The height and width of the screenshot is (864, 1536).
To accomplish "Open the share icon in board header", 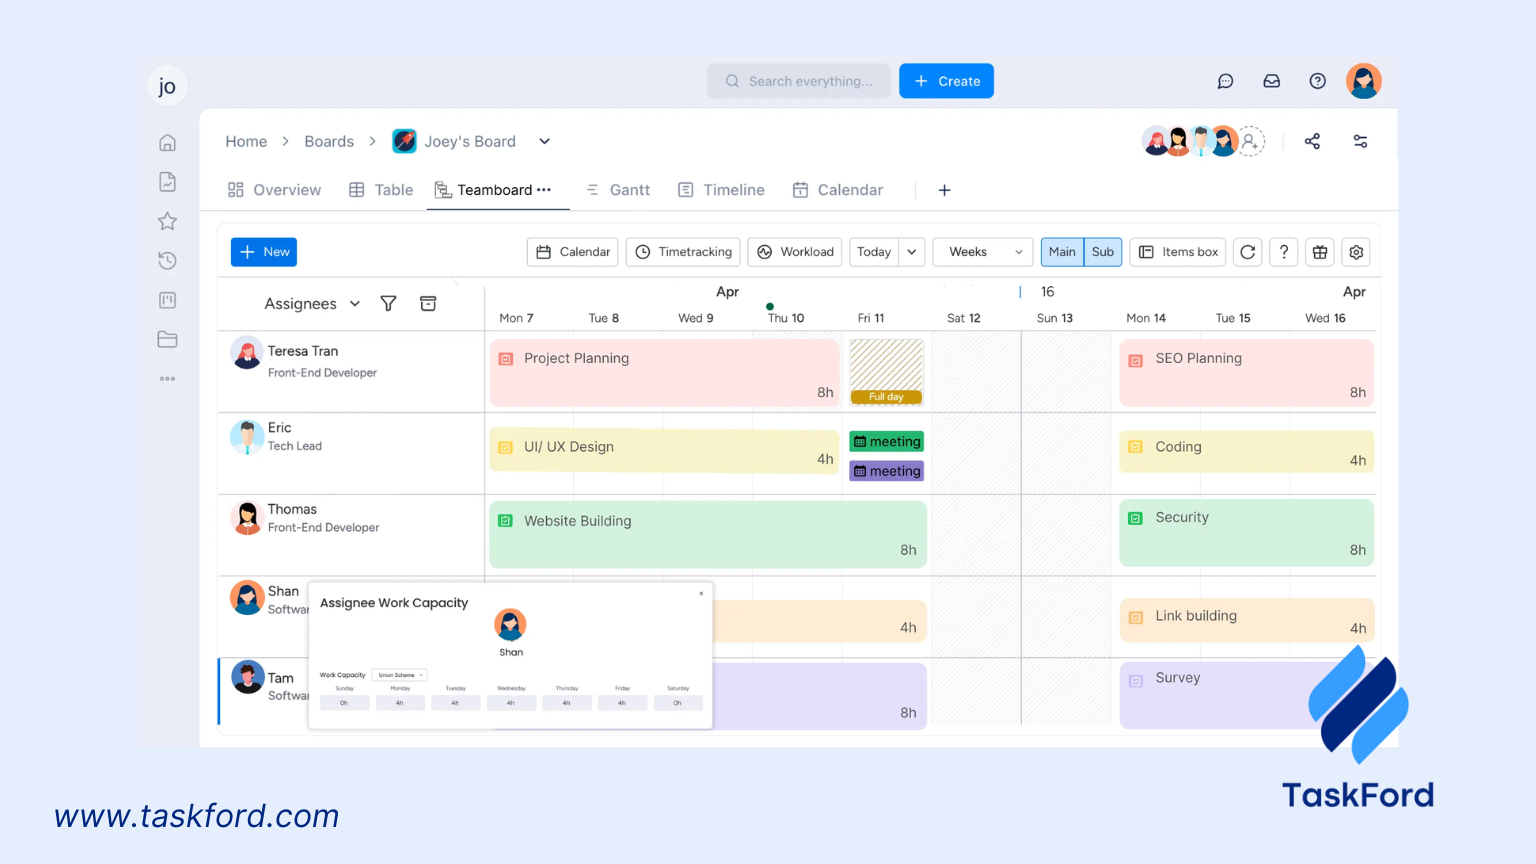I will (1312, 141).
